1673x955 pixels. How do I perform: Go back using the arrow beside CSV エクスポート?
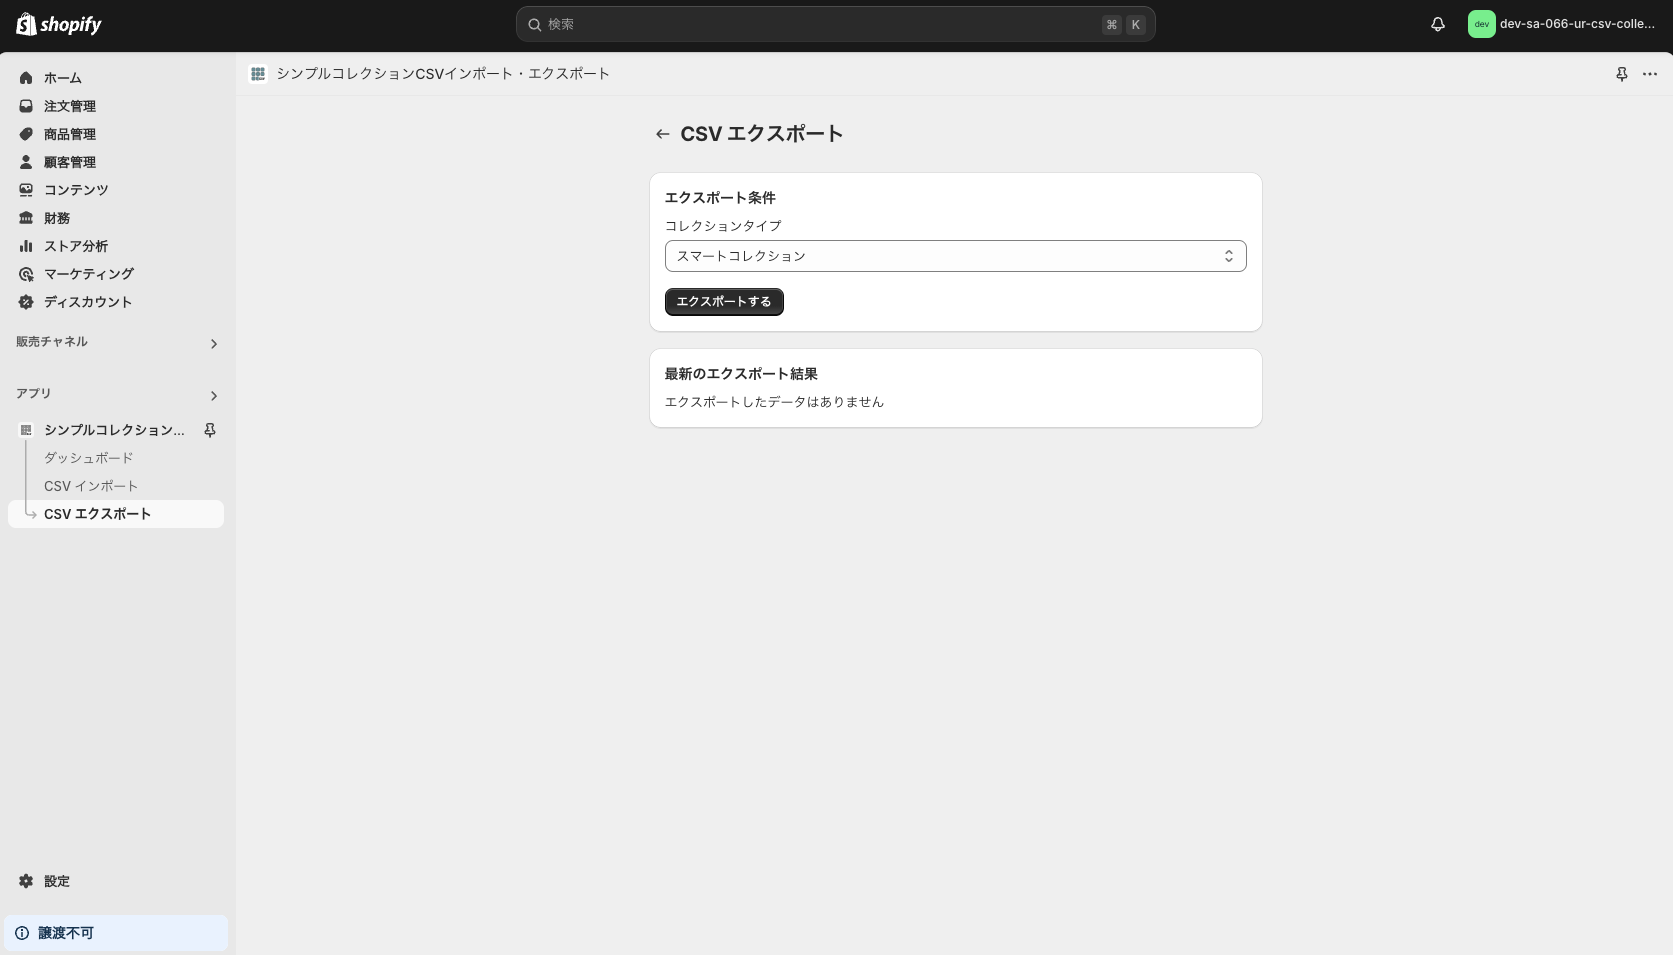coord(662,134)
